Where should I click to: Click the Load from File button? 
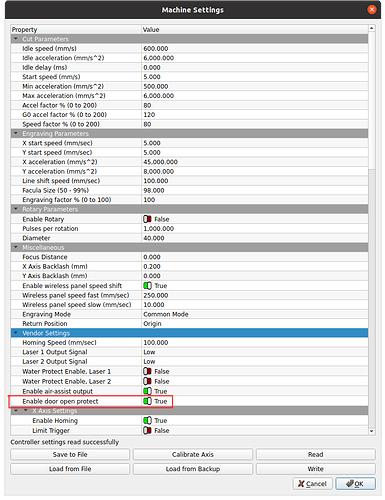click(70, 469)
